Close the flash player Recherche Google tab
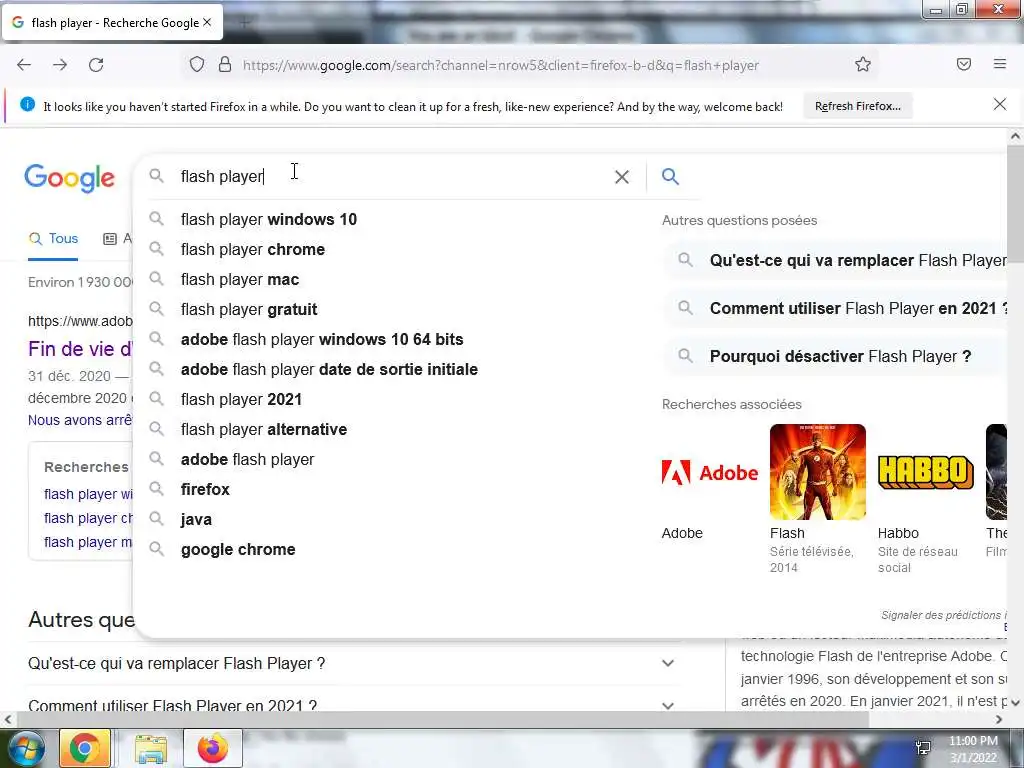This screenshot has height=768, width=1024. (207, 22)
